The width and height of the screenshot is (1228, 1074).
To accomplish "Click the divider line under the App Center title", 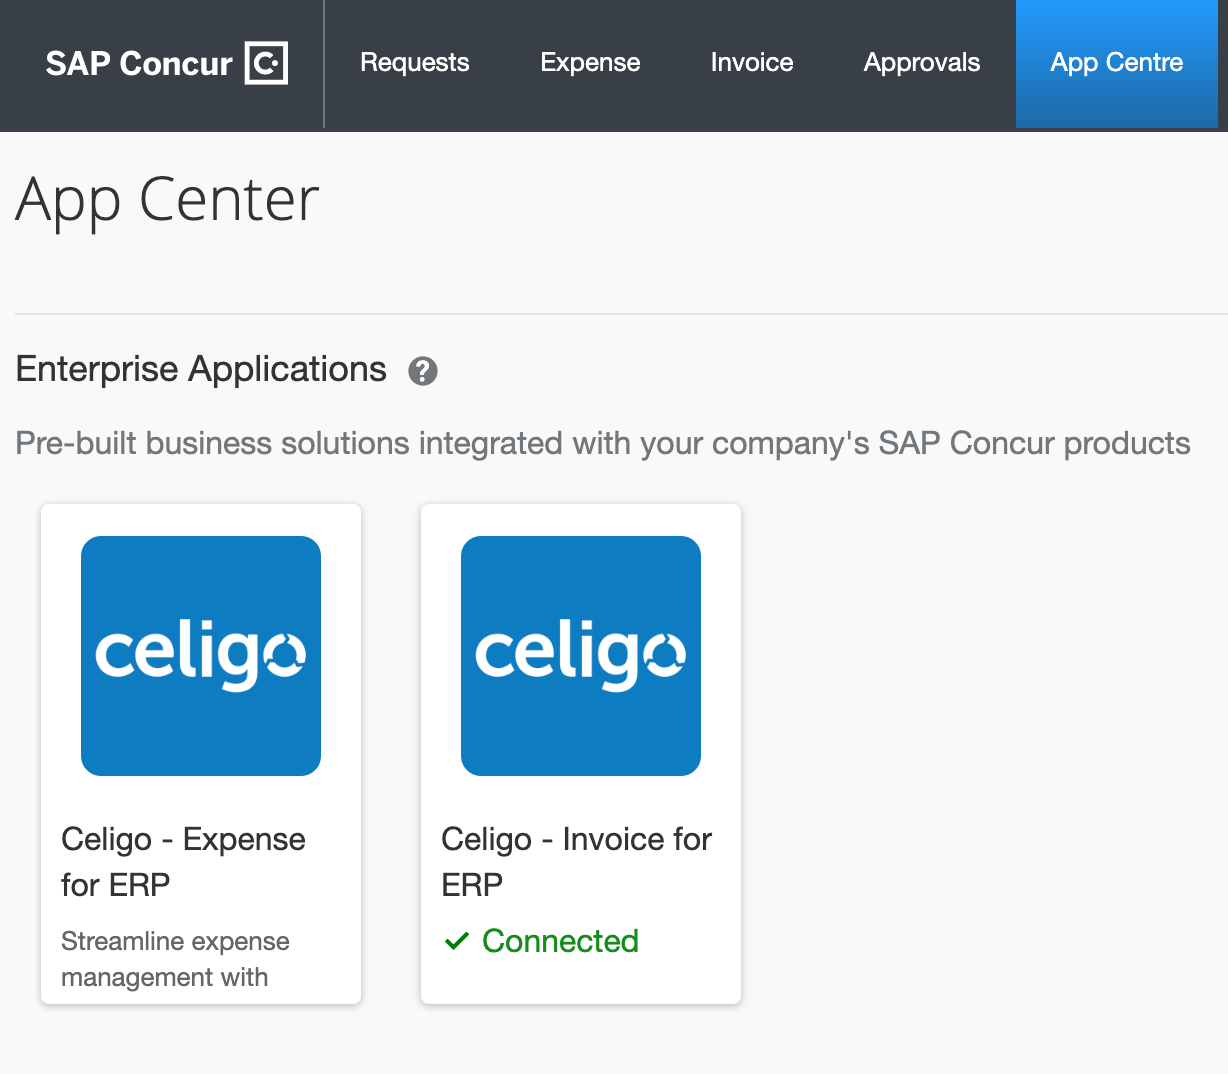I will click(x=620, y=314).
